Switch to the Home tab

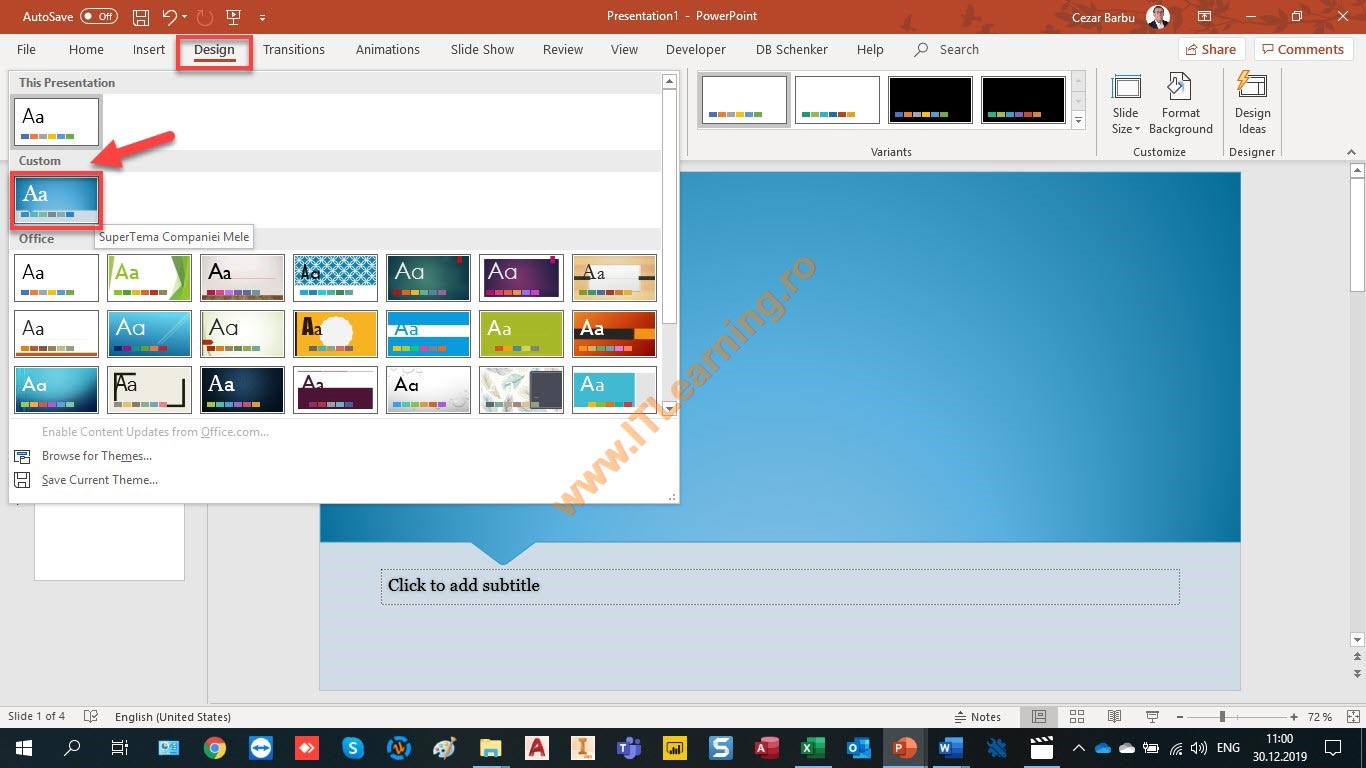point(86,49)
